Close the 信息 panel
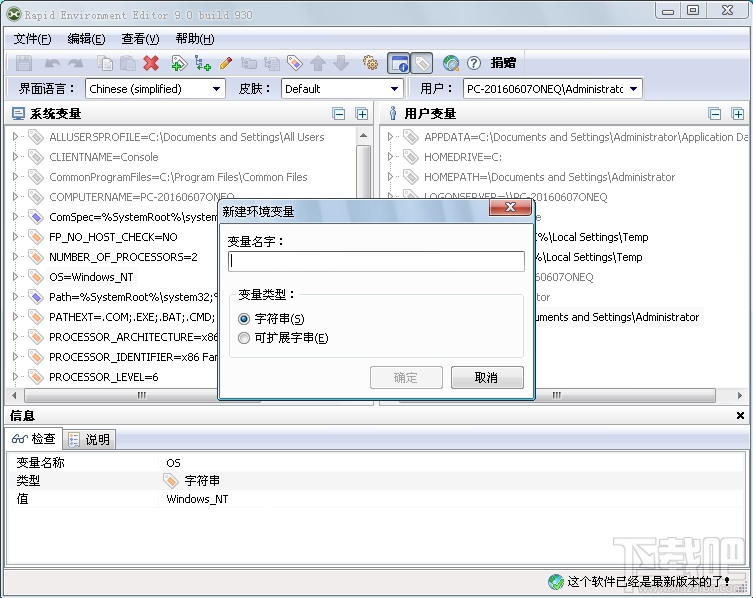Viewport: 753px width, 598px height. 740,415
